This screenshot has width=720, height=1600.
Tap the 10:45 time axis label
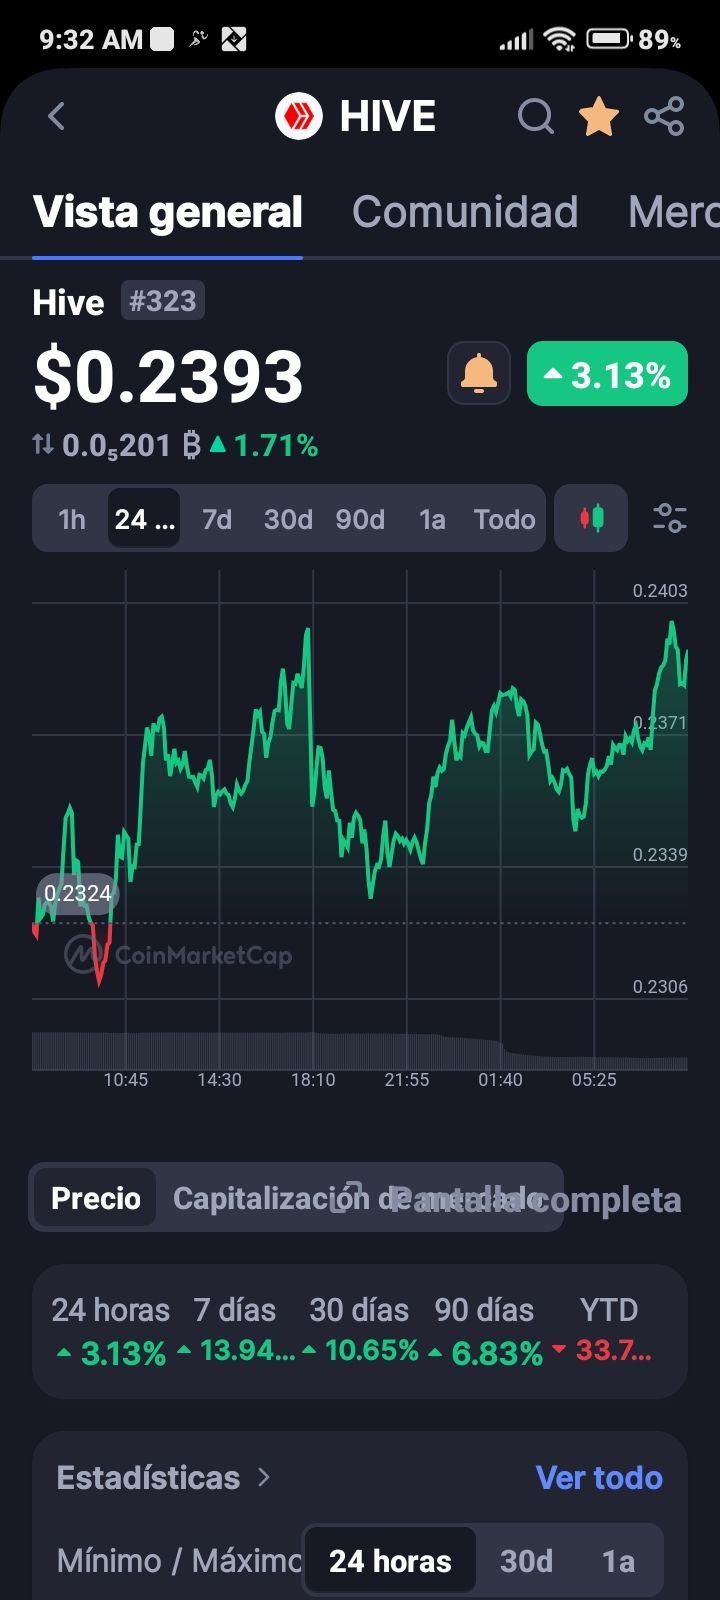[126, 1080]
